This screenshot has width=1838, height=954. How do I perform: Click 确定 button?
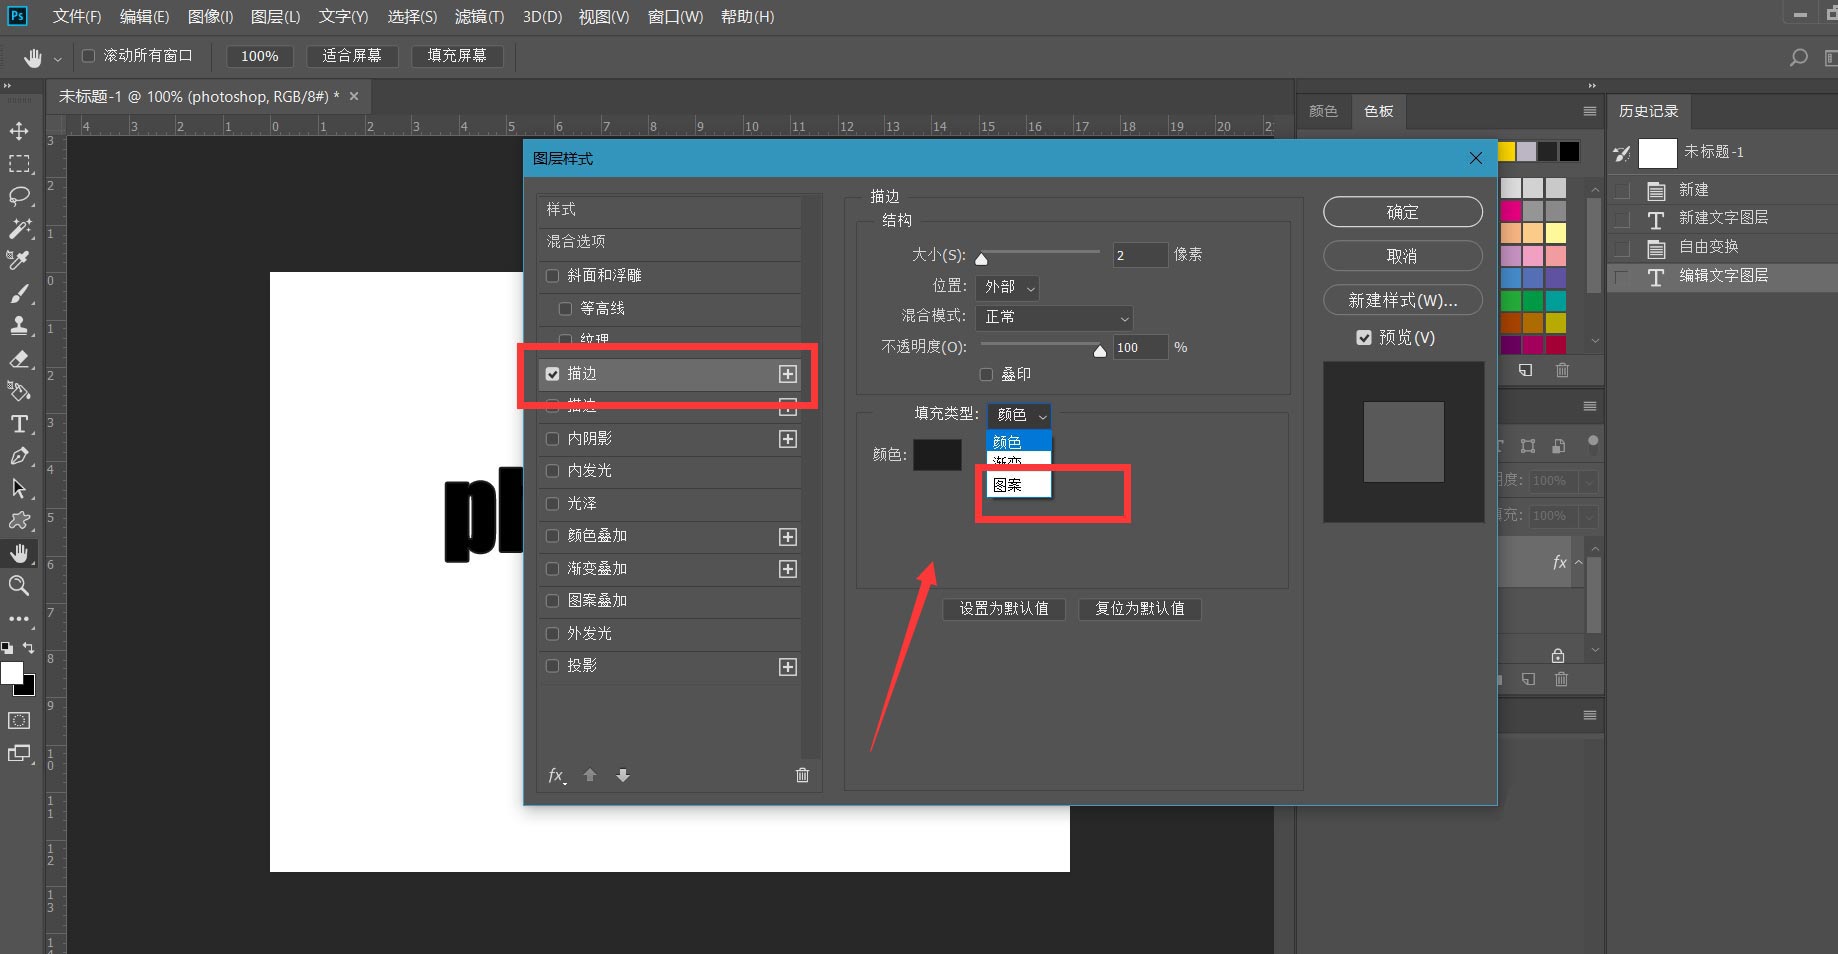point(1402,212)
